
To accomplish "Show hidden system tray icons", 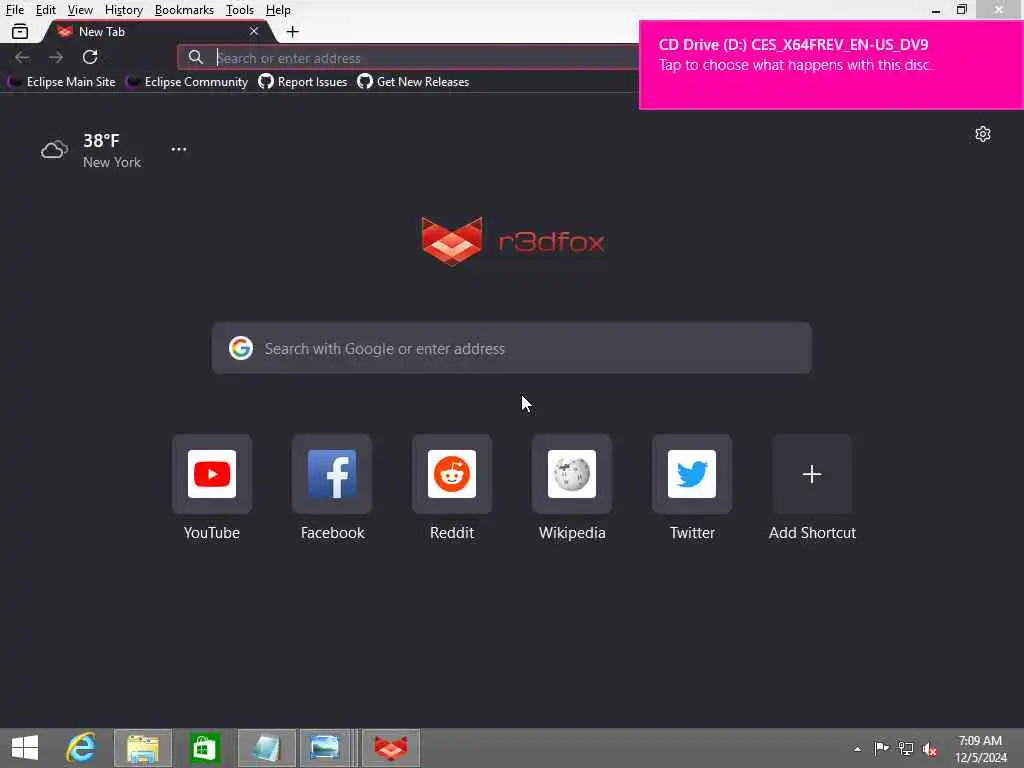I will coord(857,749).
